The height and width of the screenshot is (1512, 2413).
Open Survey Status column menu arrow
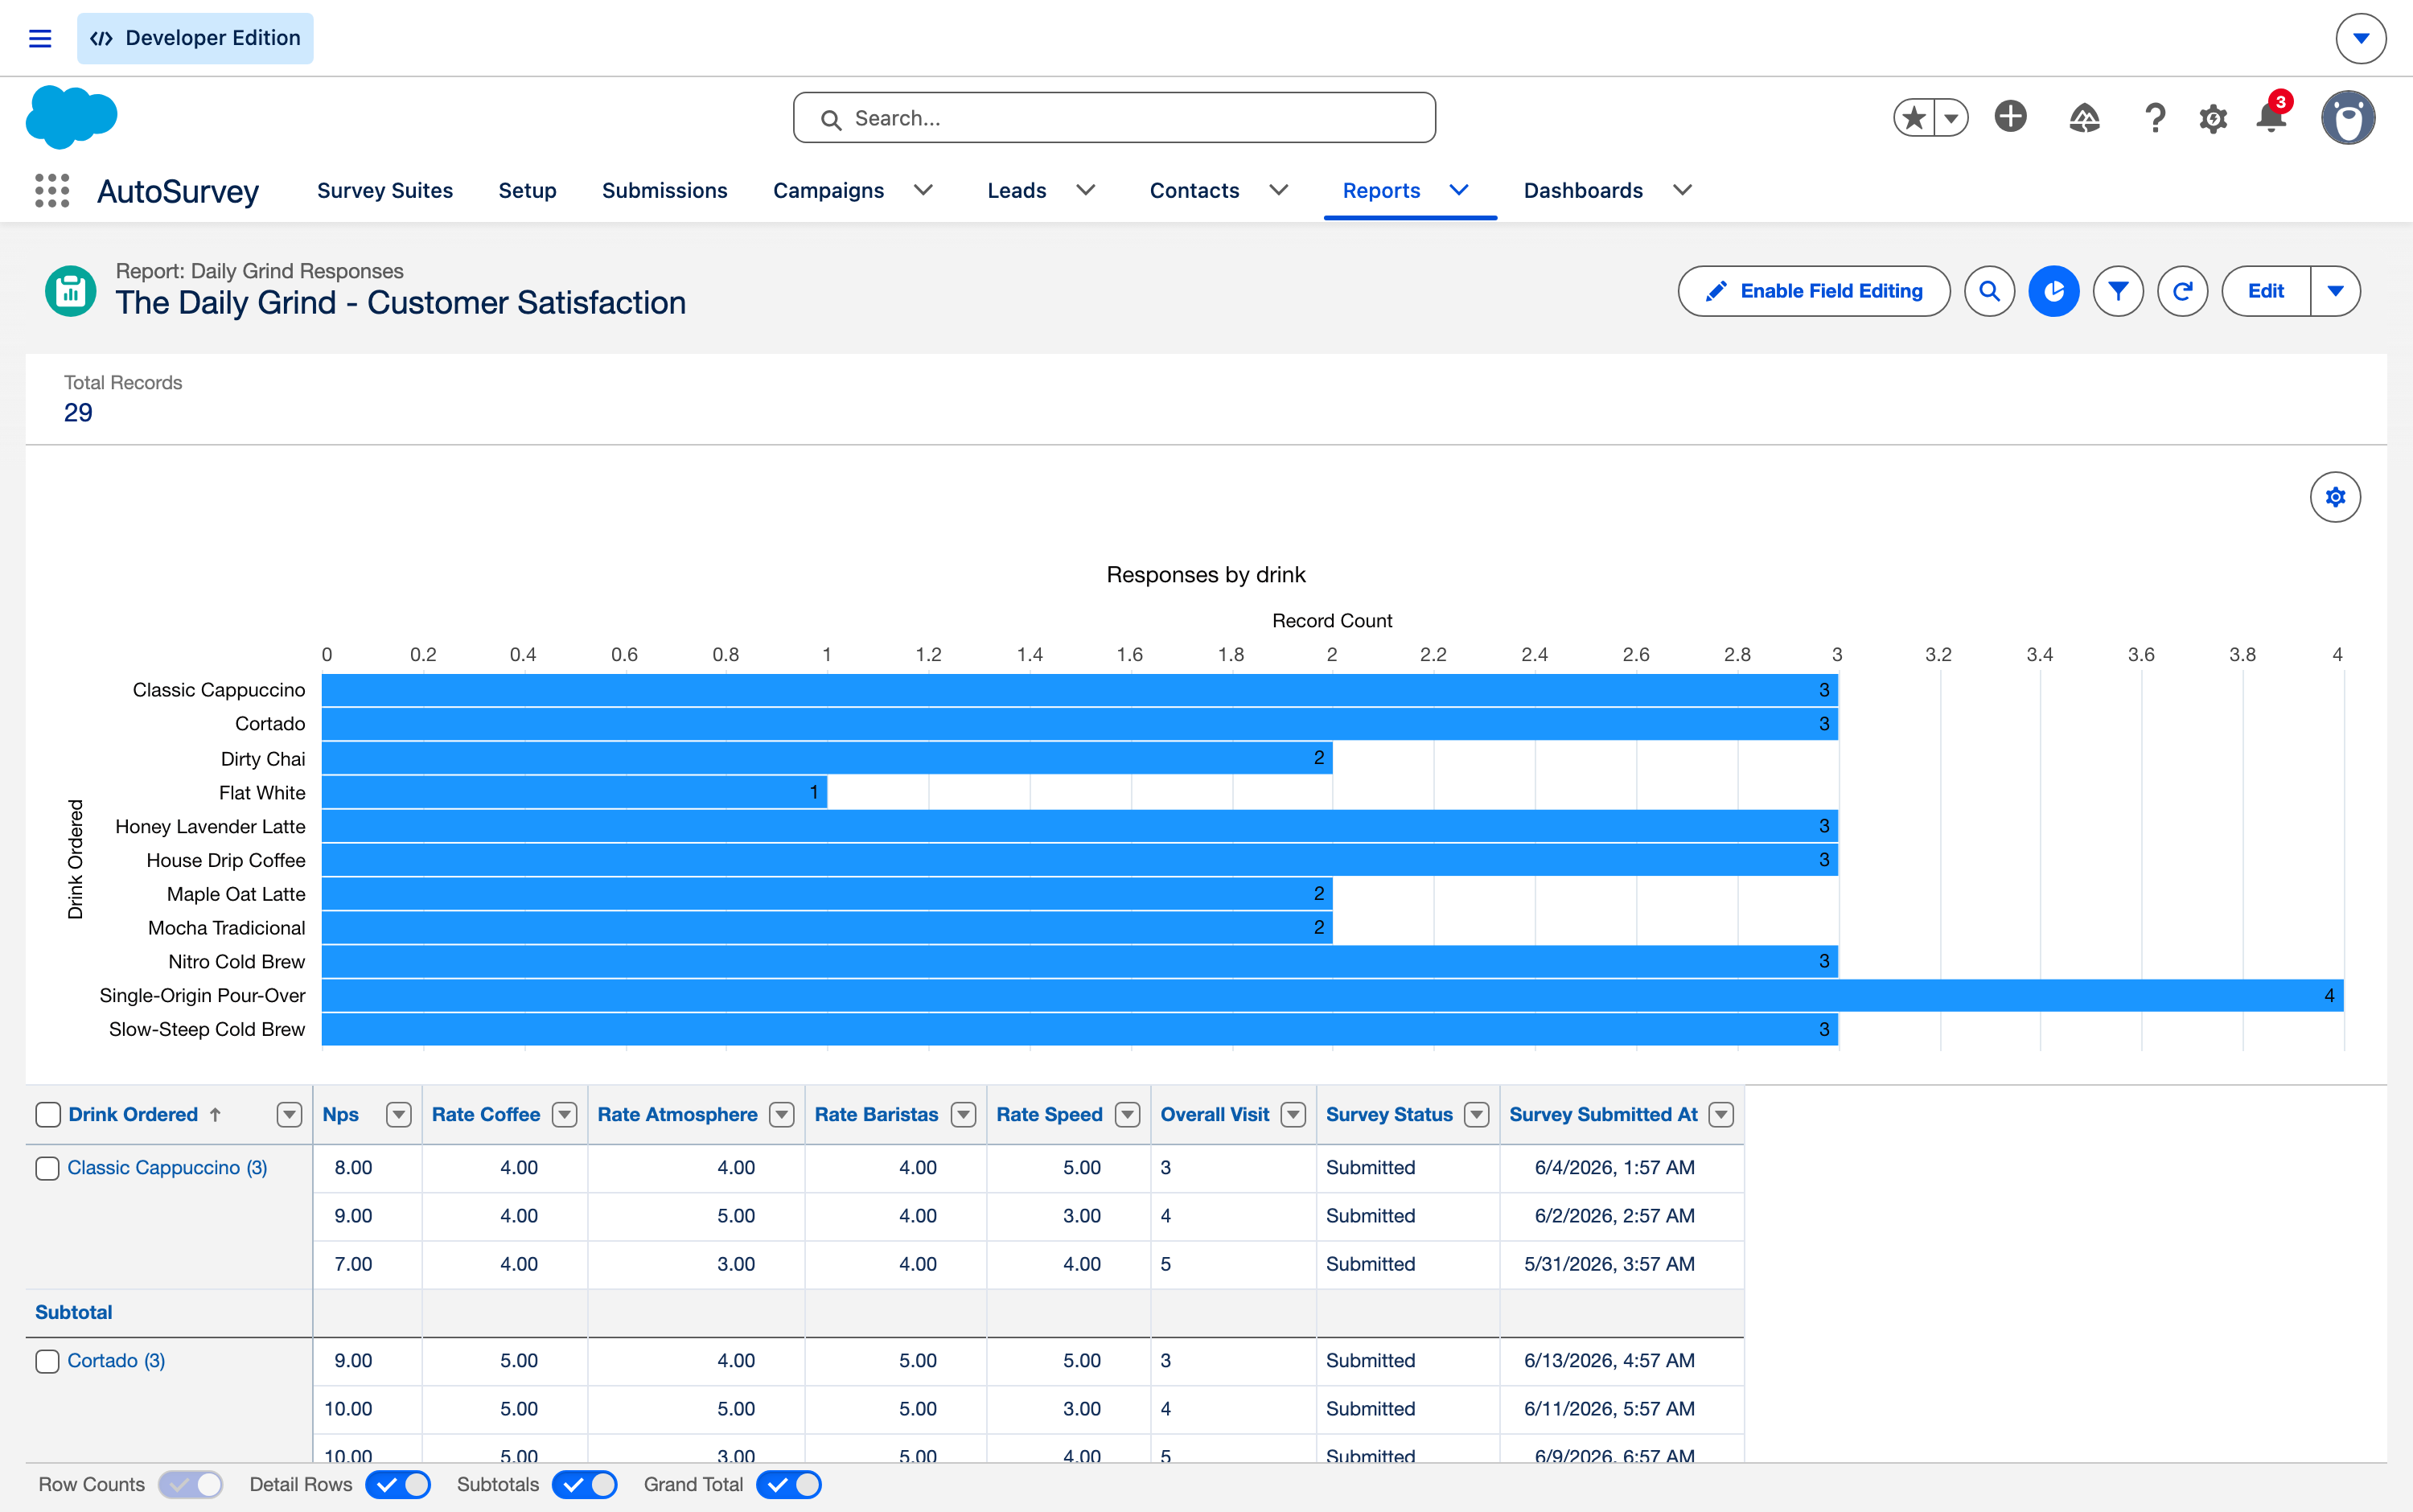1476,1114
